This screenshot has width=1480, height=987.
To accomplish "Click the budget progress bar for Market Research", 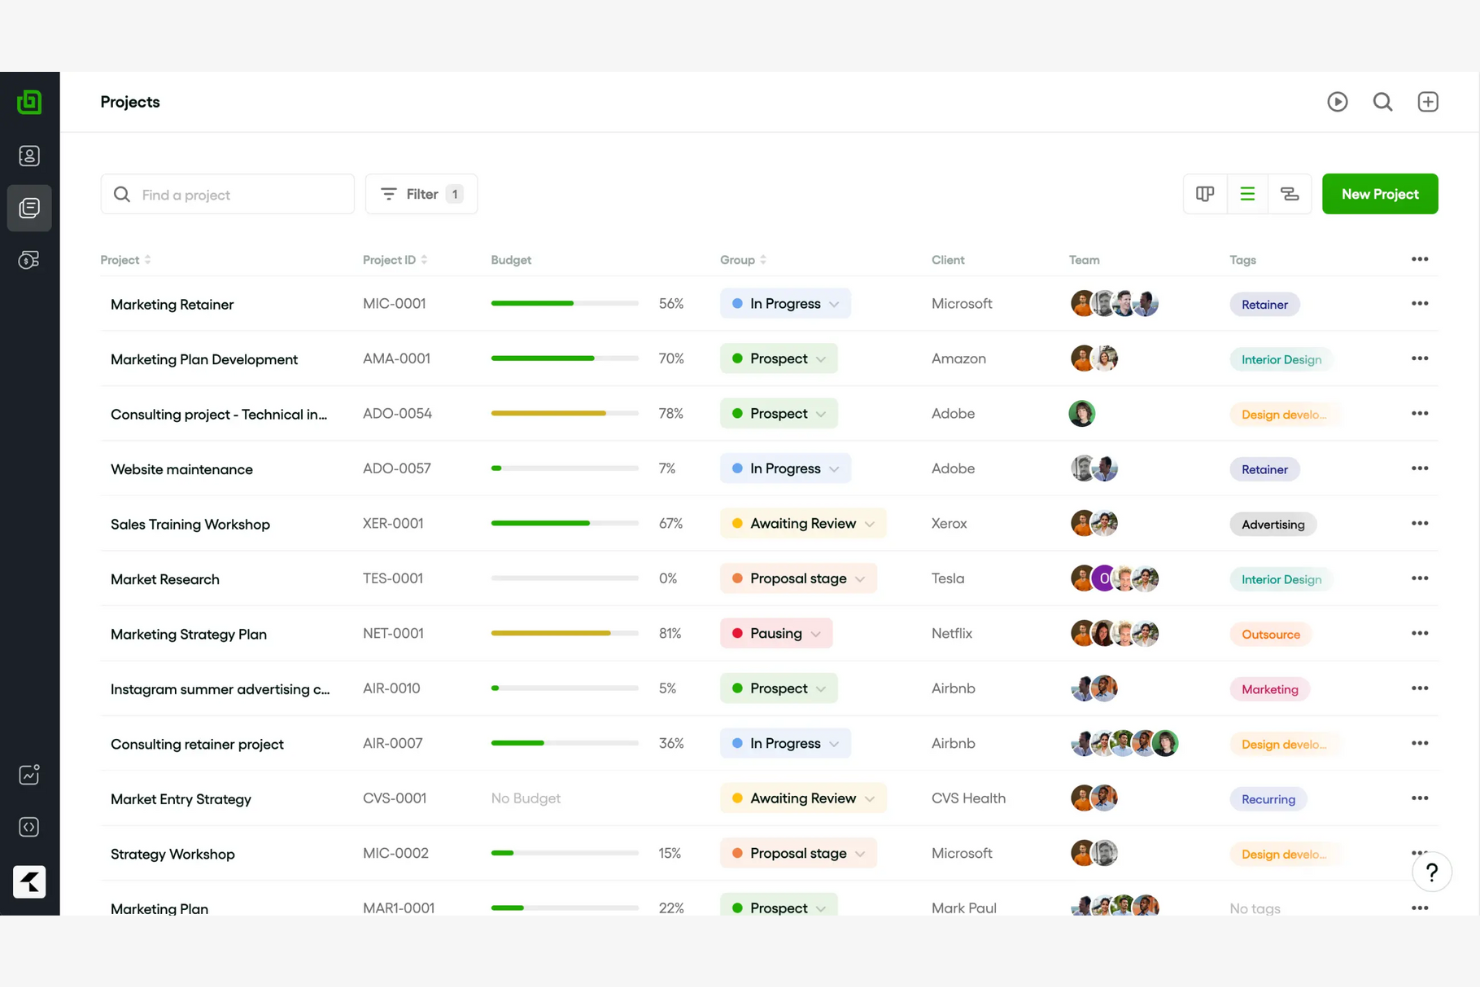I will 564,577.
